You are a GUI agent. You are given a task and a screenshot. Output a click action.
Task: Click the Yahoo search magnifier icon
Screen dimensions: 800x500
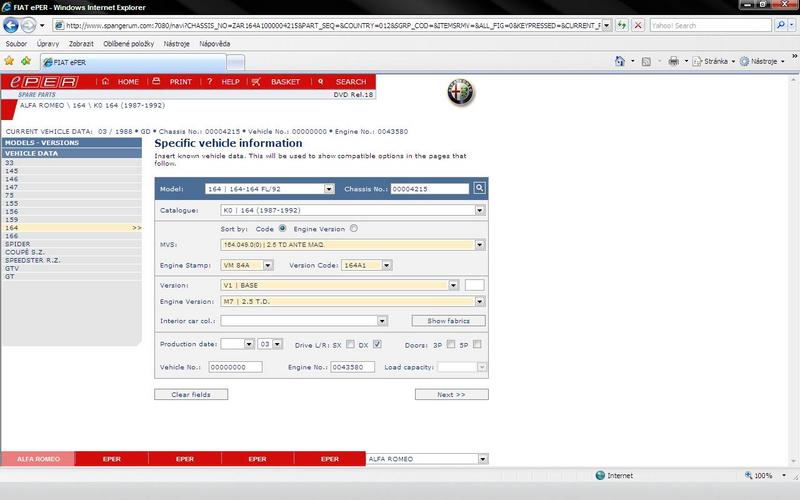(x=780, y=25)
